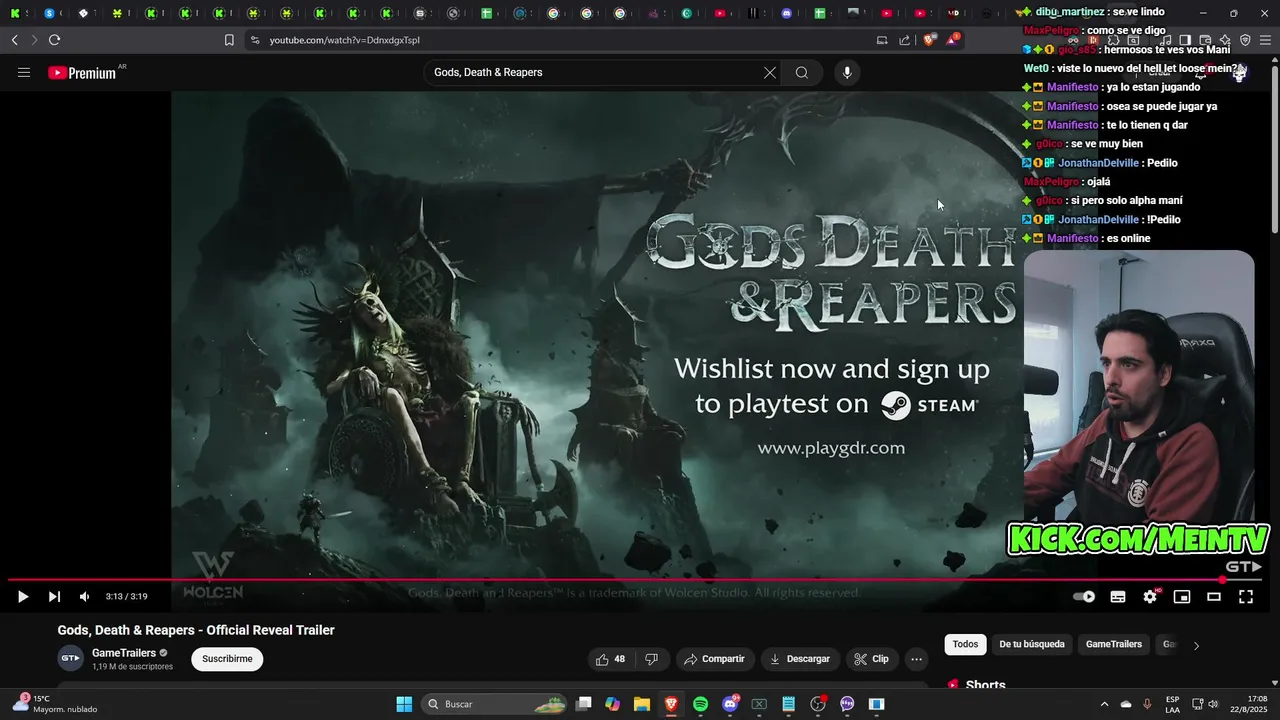Open GameTrailers channel avatar

(x=70, y=659)
